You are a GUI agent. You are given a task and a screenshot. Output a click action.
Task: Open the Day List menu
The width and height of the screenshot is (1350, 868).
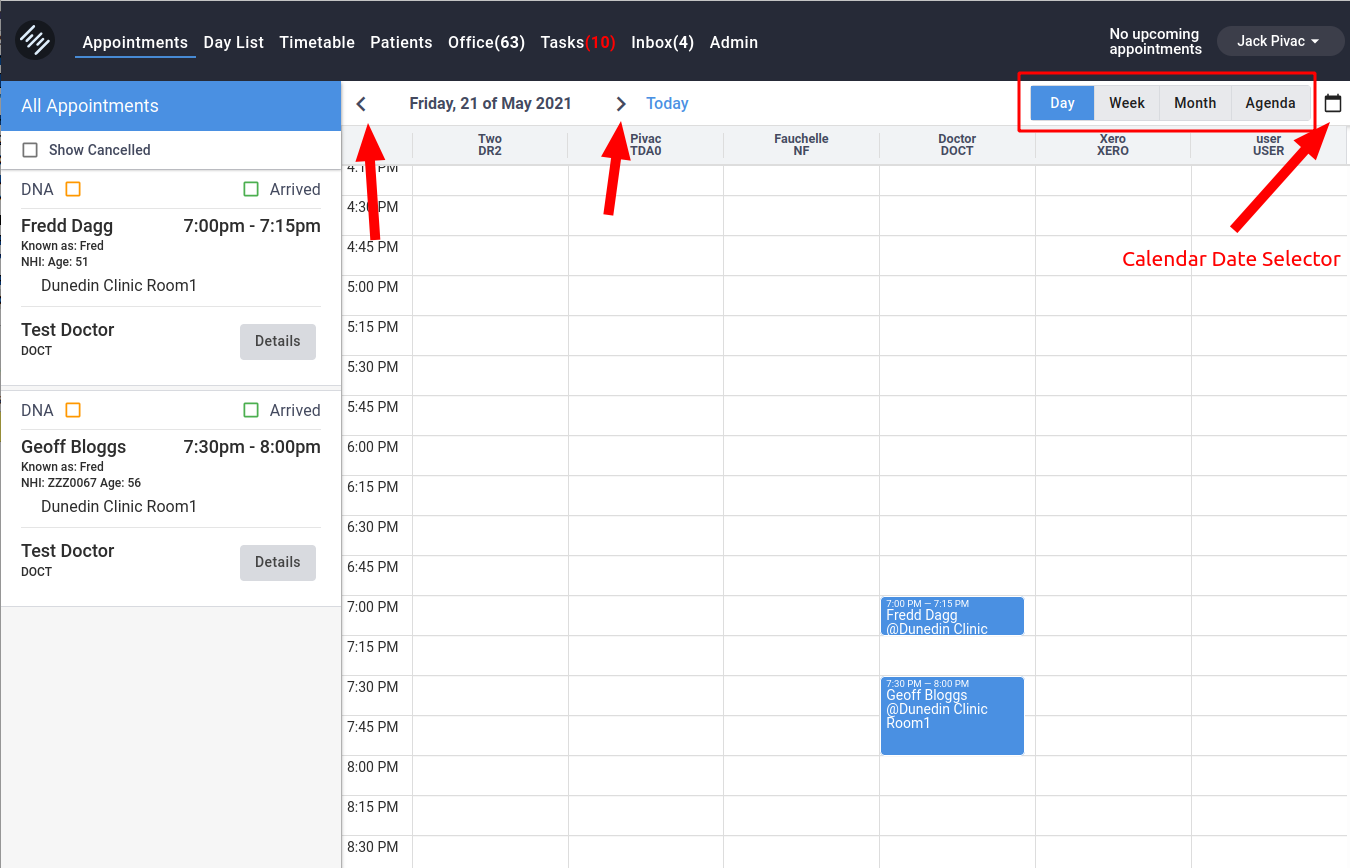pyautogui.click(x=233, y=42)
